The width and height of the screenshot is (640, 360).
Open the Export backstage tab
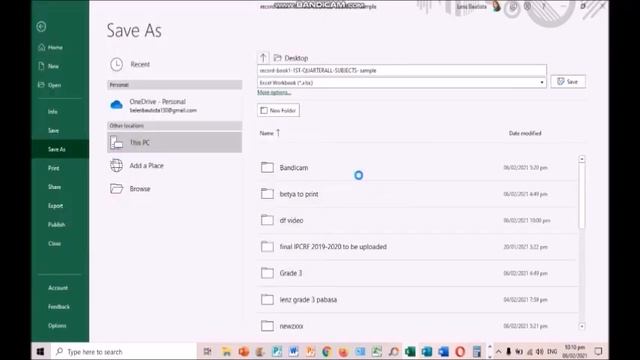point(60,206)
